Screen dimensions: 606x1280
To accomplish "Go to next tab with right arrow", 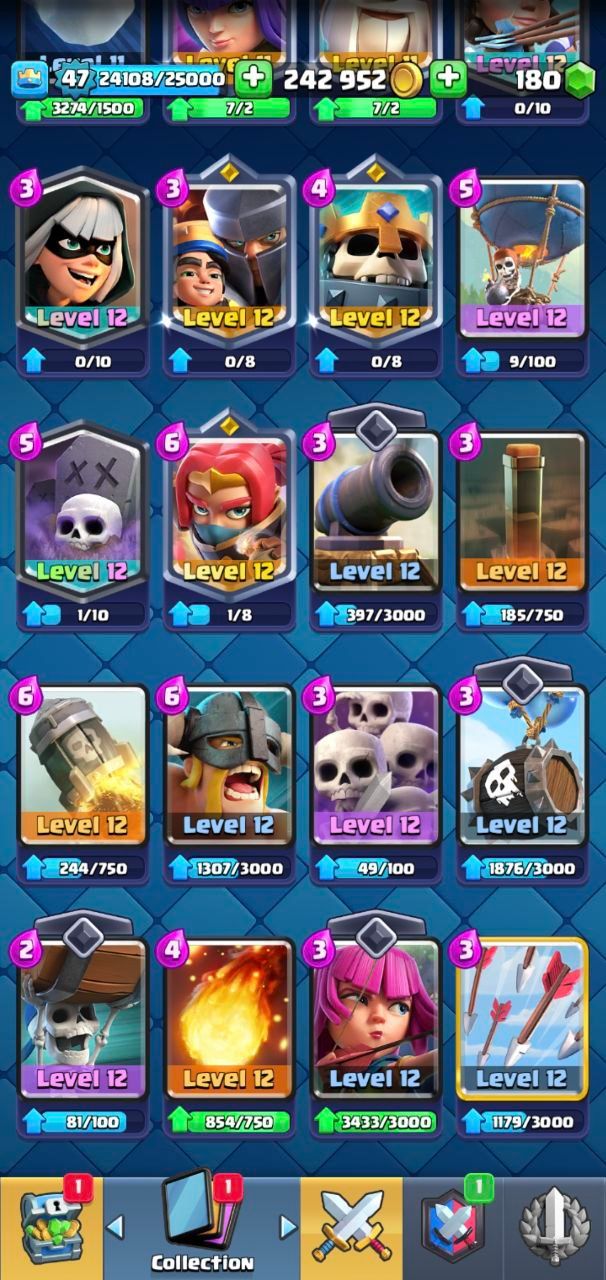I will pos(289,1226).
